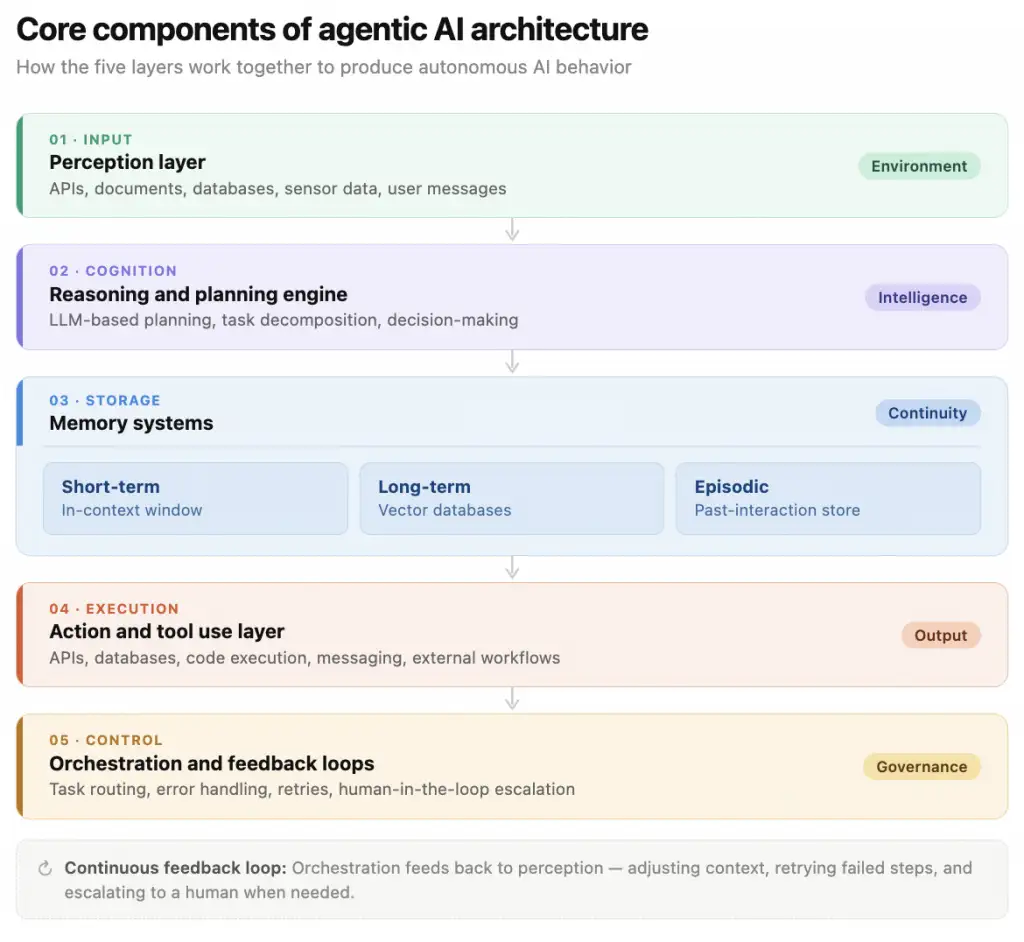
Task: Select the Environment badge
Action: pos(919,166)
